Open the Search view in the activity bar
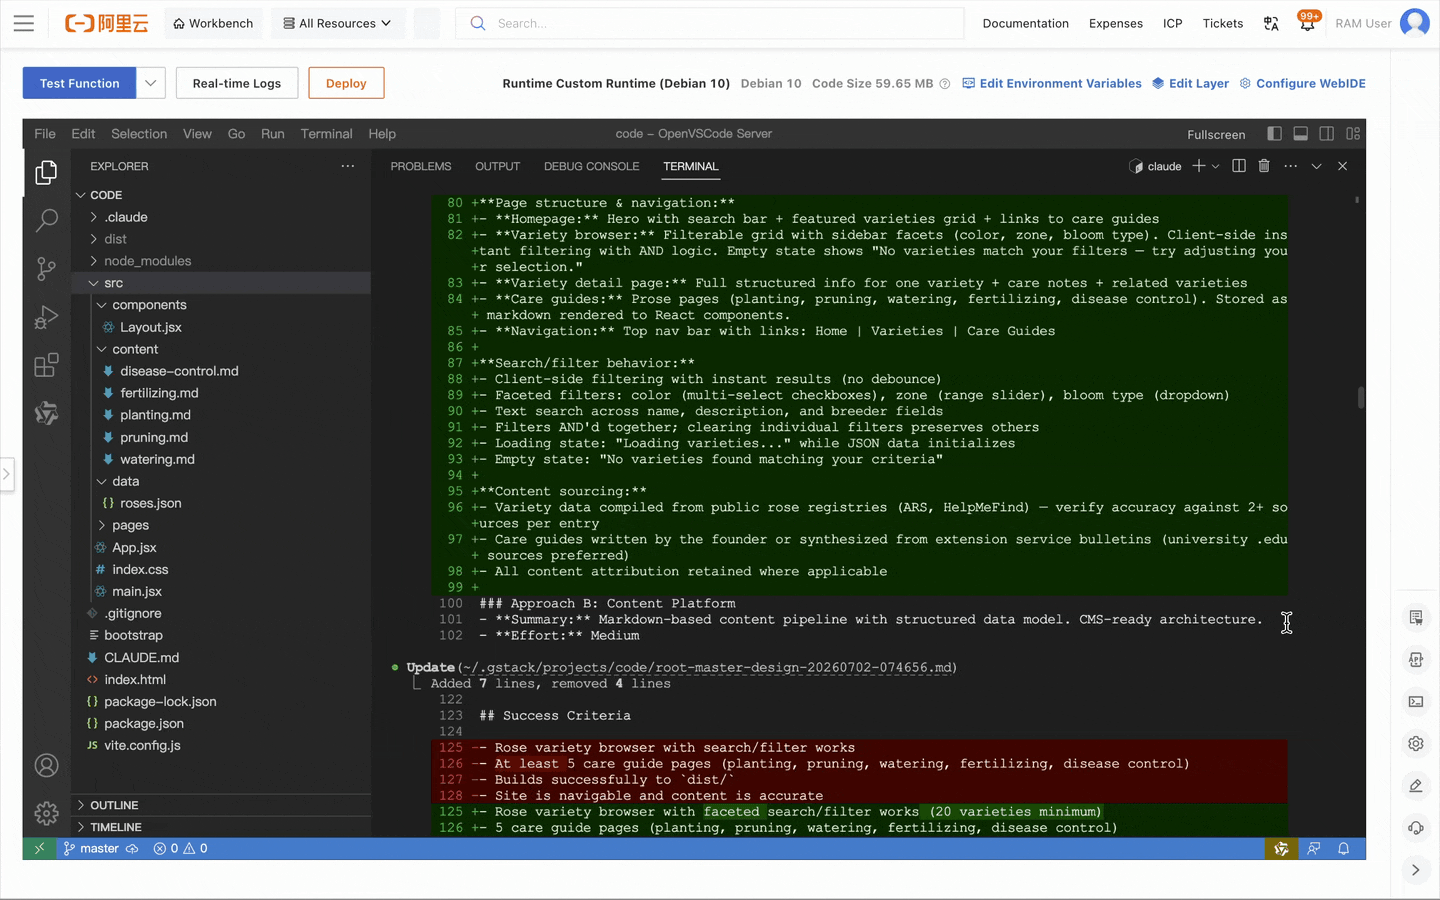The height and width of the screenshot is (900, 1440). pyautogui.click(x=46, y=220)
